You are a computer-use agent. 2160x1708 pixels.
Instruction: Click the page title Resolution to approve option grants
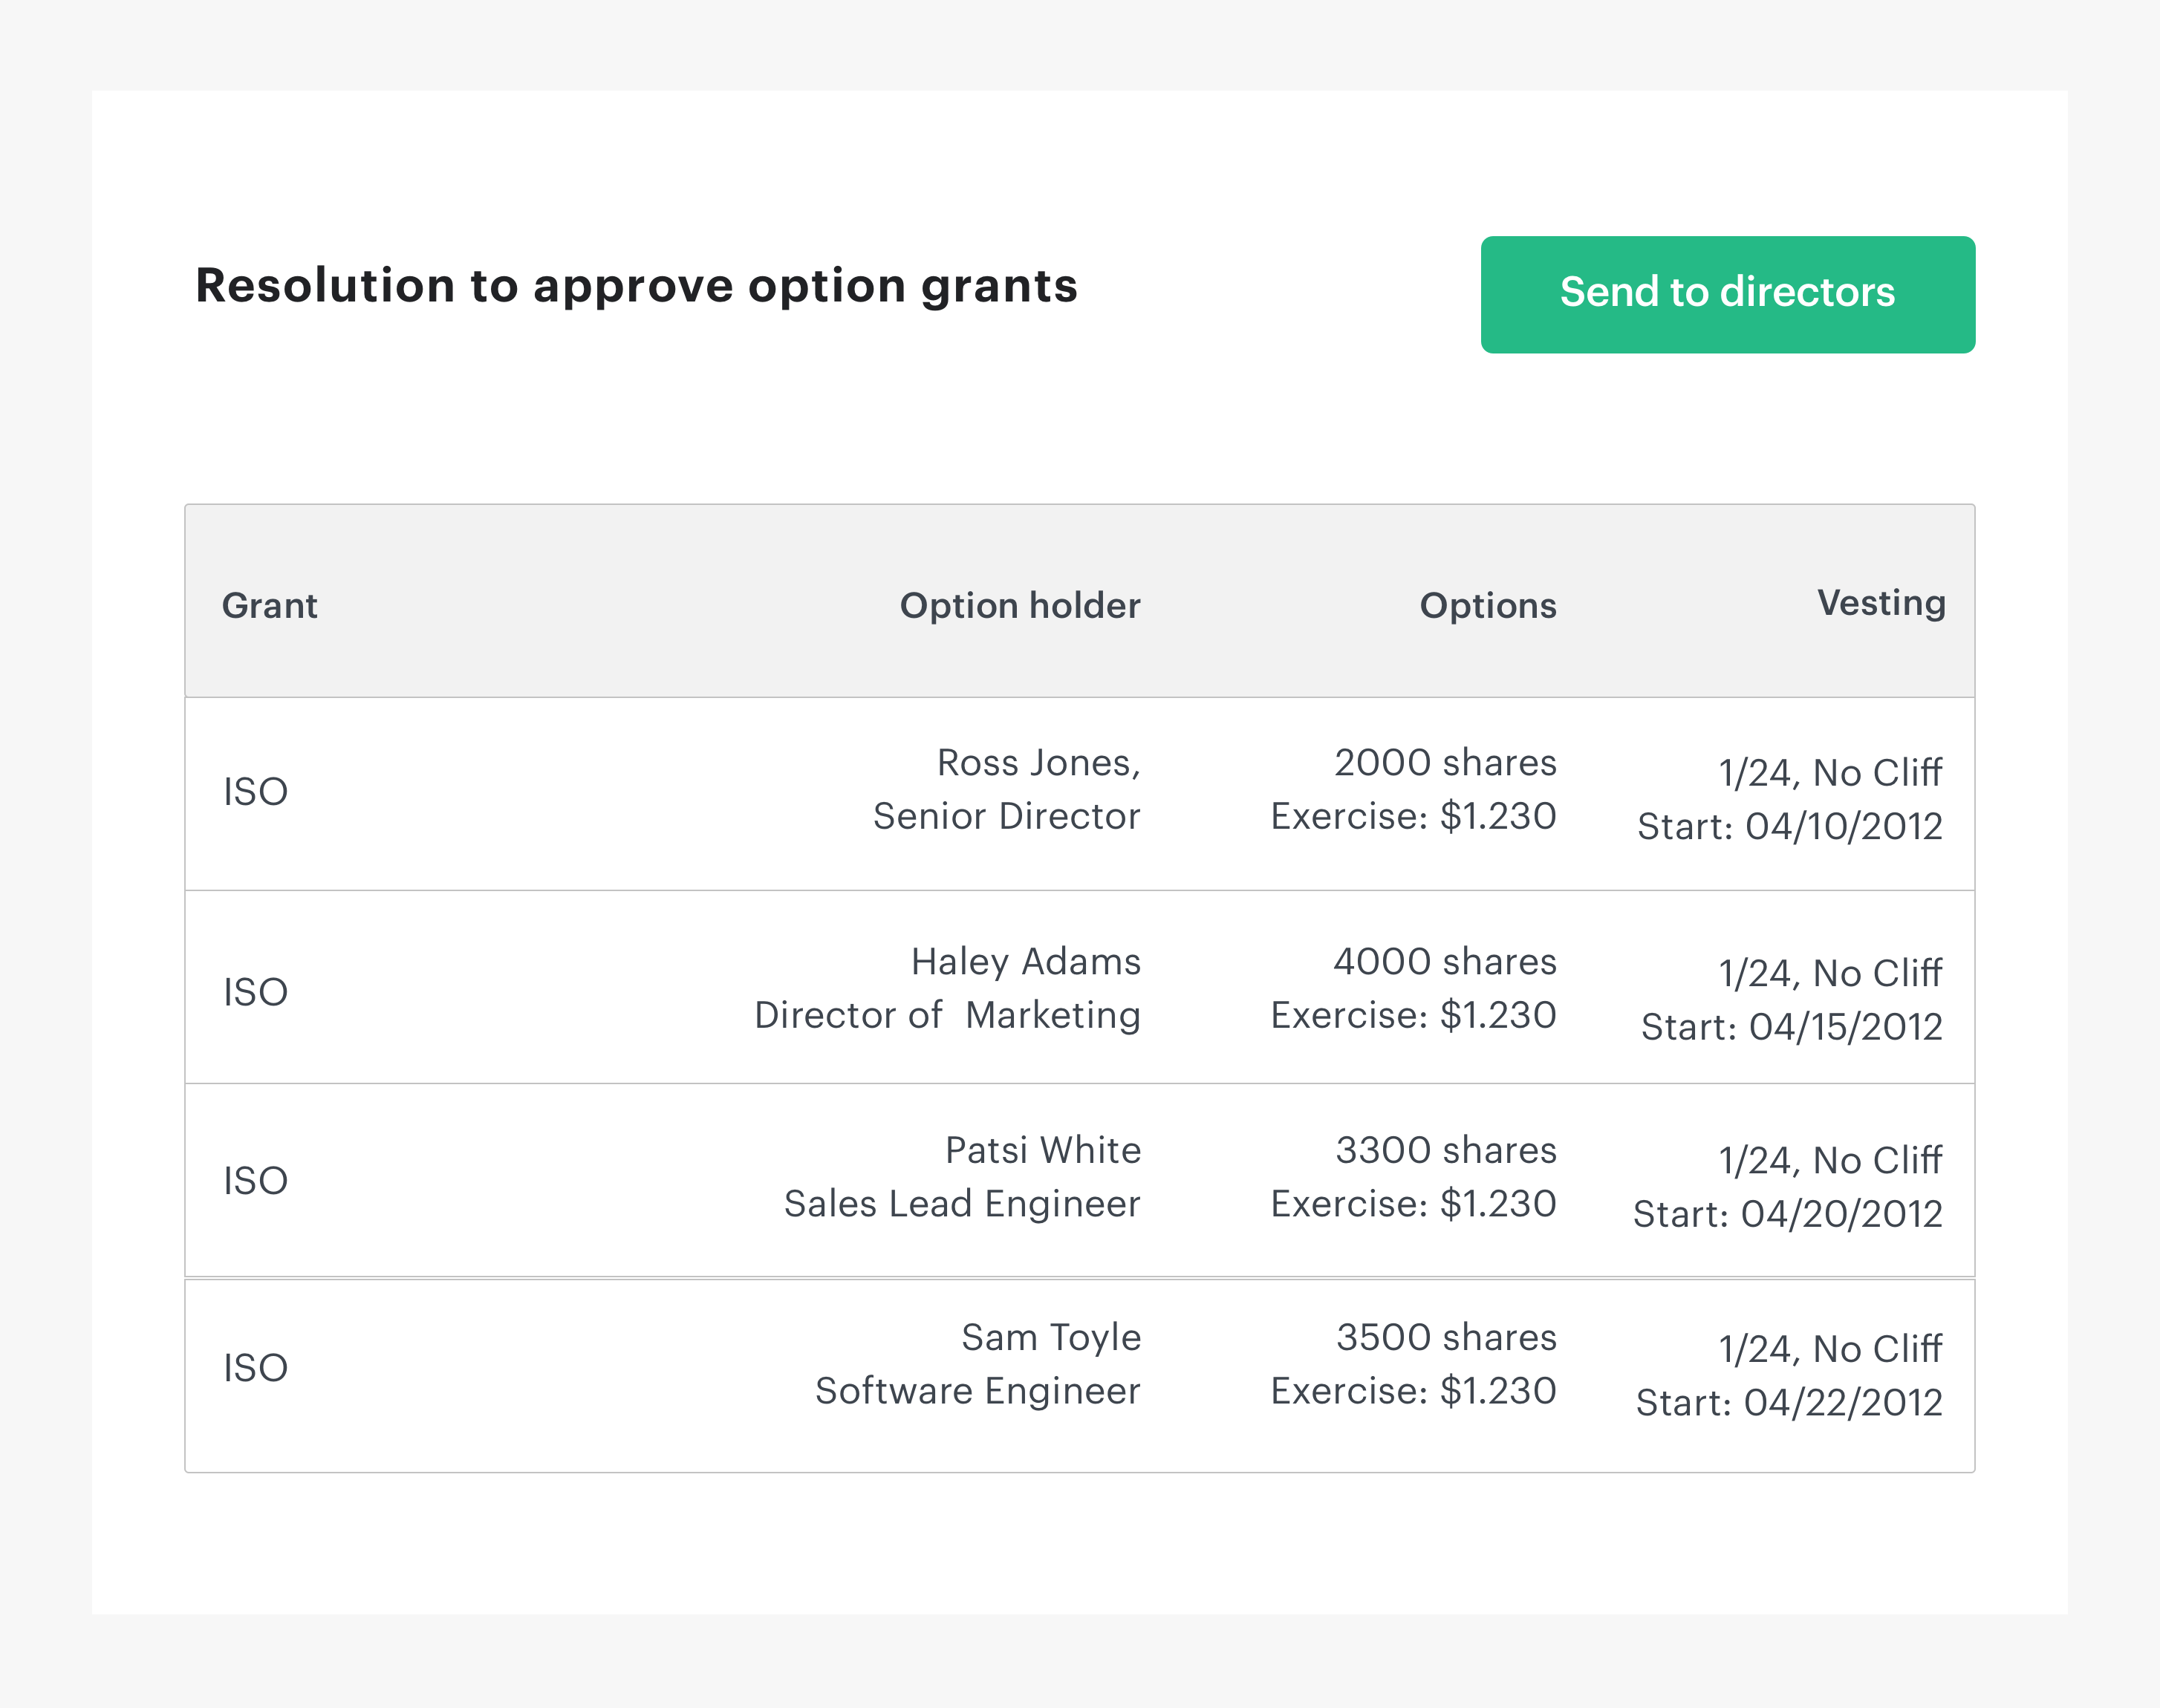636,286
